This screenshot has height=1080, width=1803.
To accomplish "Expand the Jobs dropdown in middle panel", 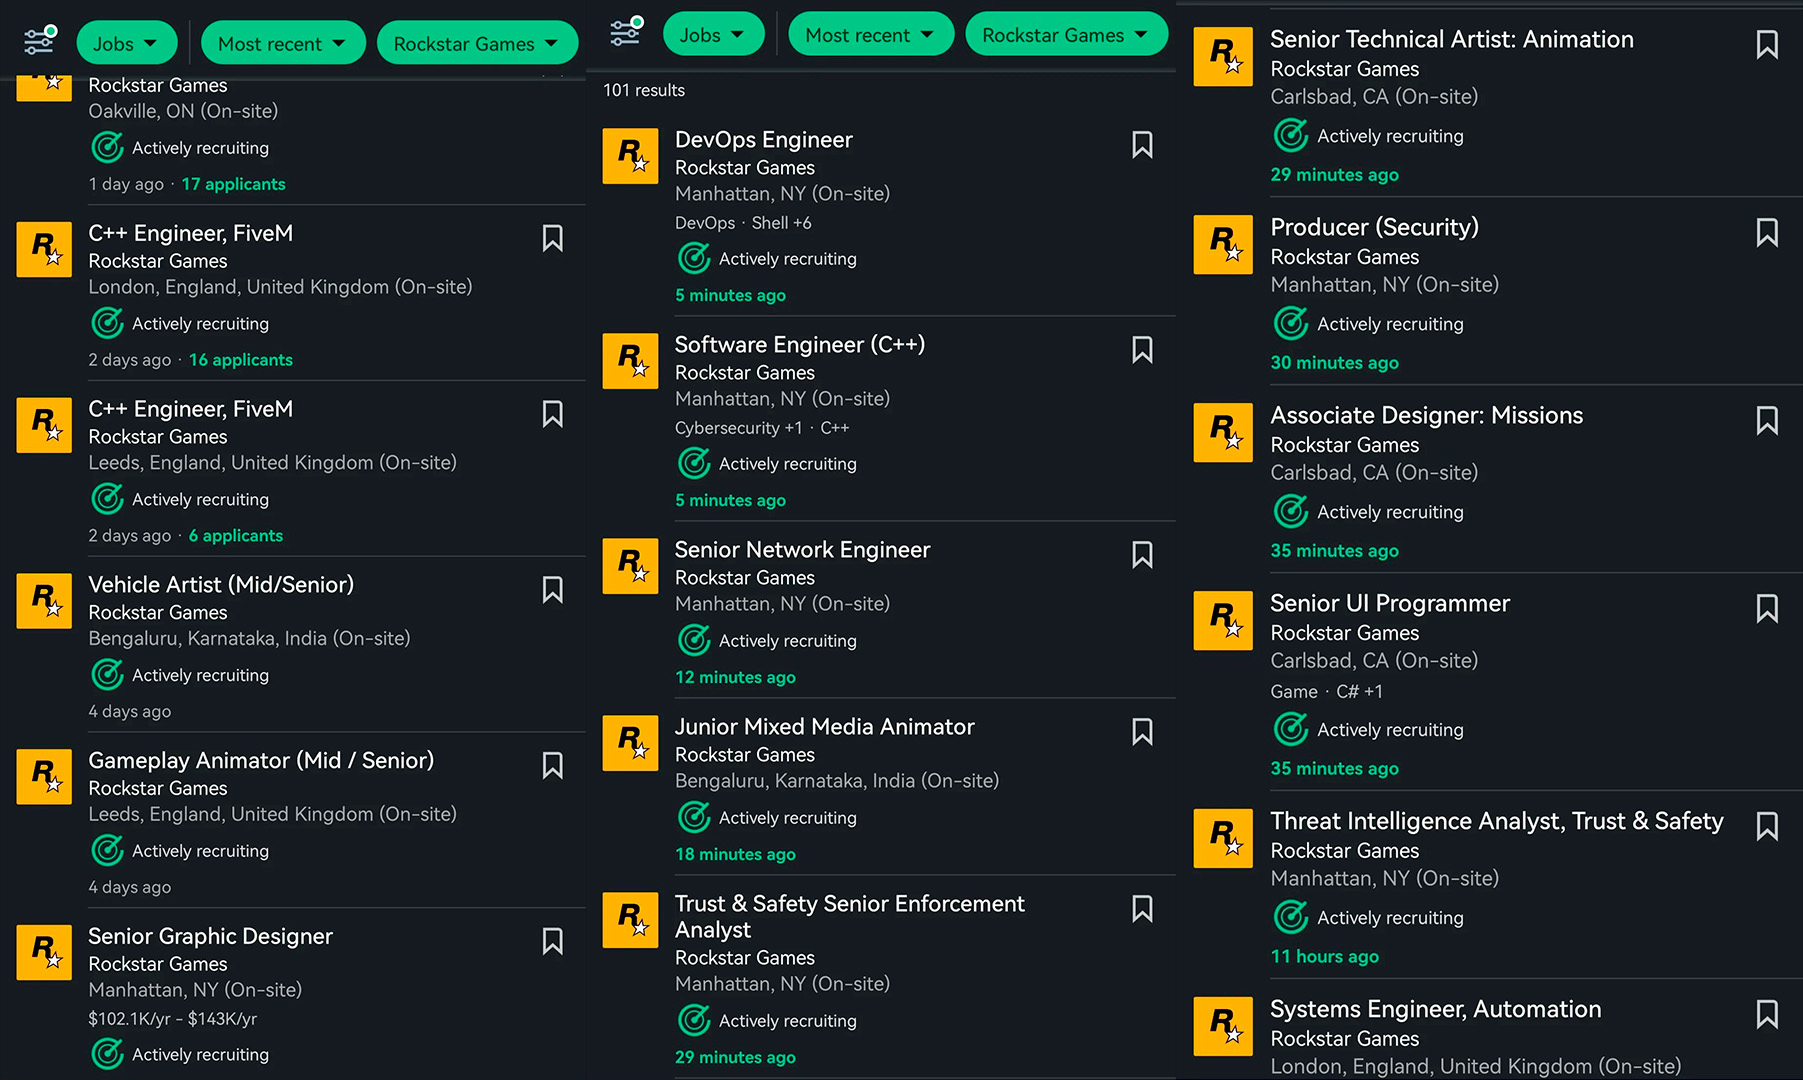I will pyautogui.click(x=713, y=35).
